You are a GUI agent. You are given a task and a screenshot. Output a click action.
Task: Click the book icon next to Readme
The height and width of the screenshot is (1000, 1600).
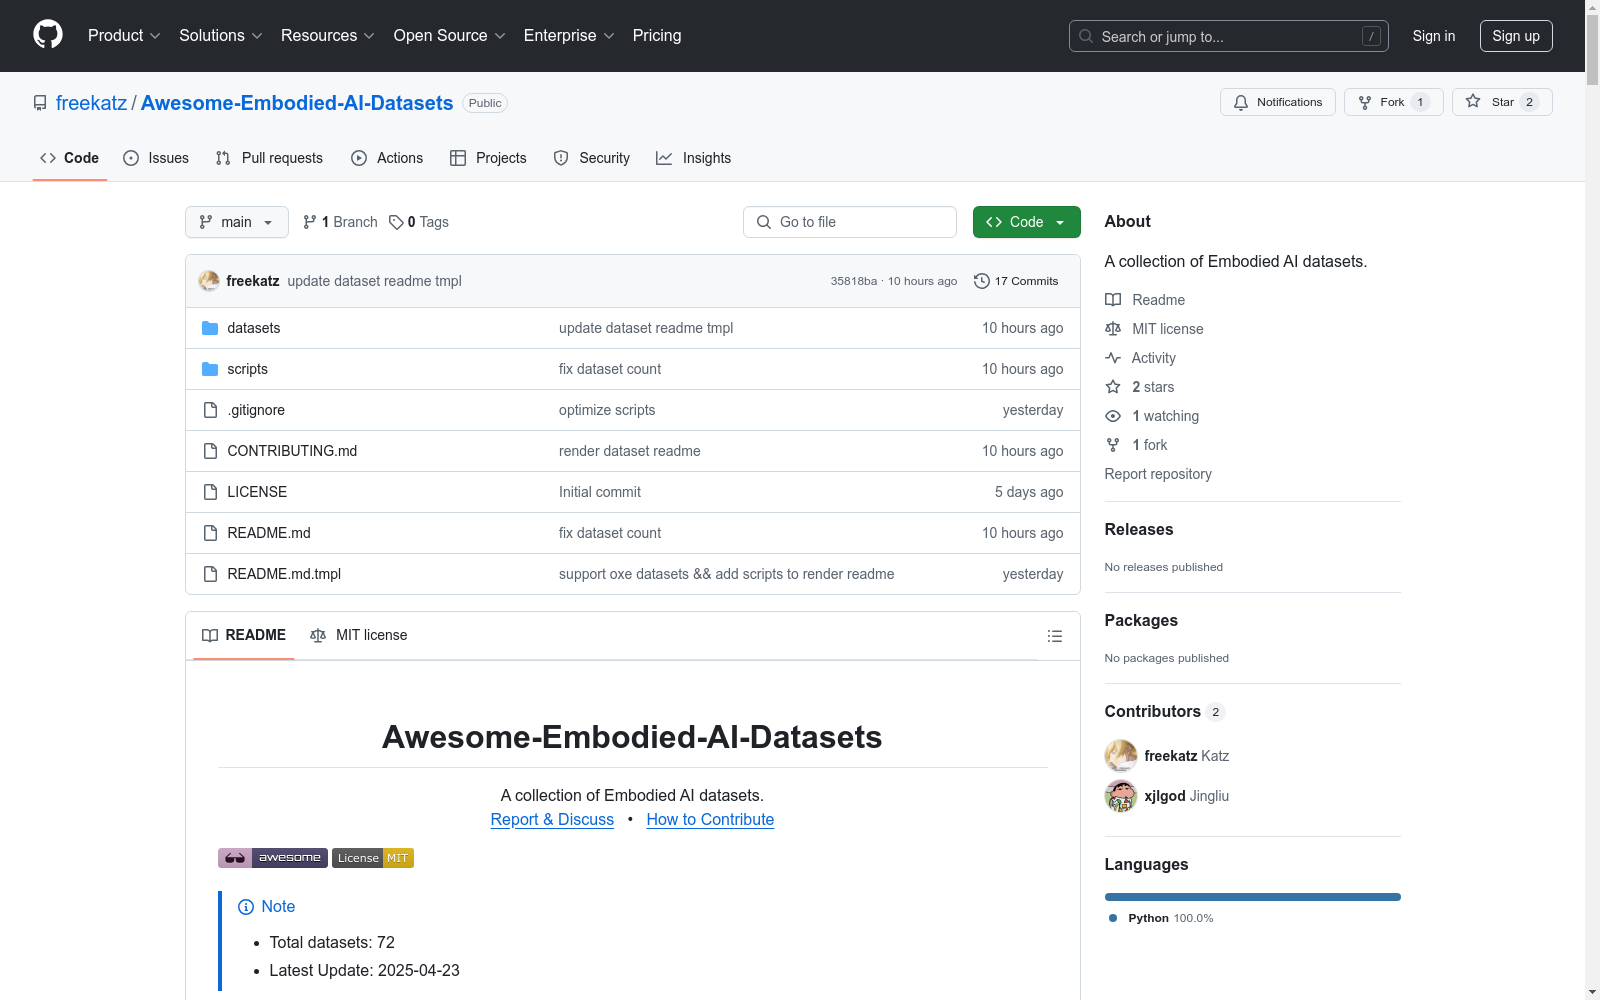[1113, 300]
